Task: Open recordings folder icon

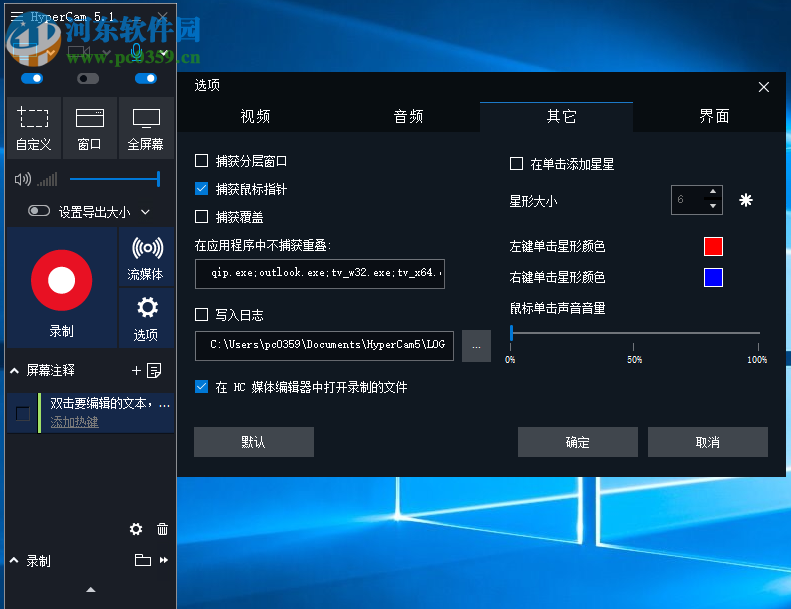Action: point(143,560)
